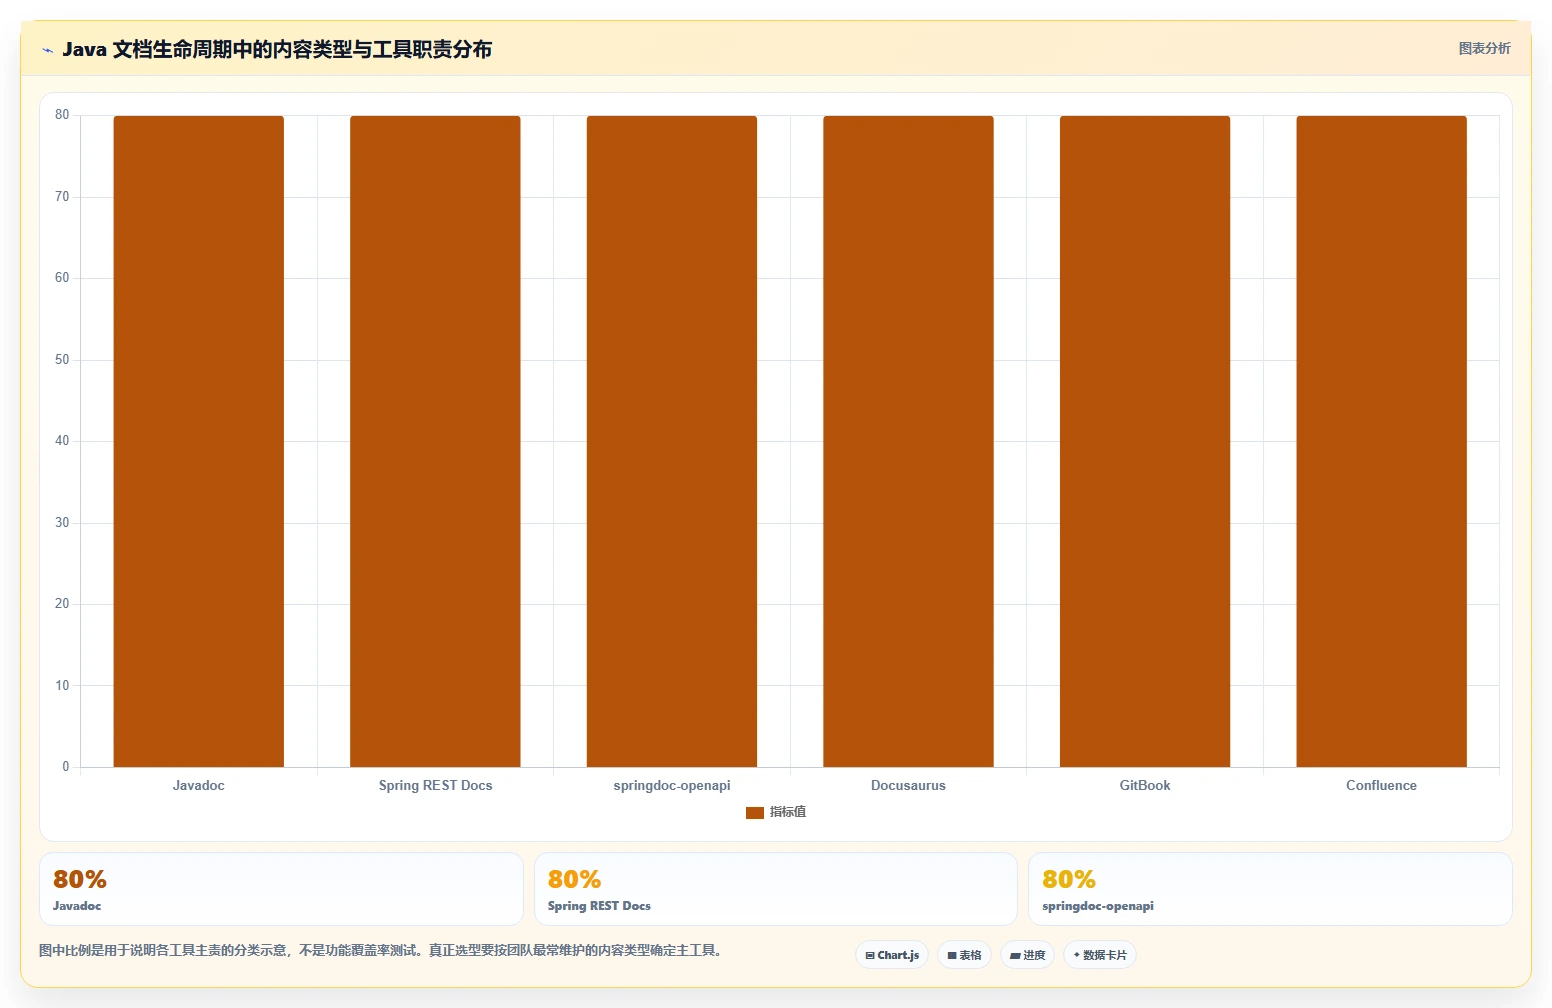Screen dimensions: 1552x1008
Task: Select the Chart.js tag chip
Action: click(x=892, y=955)
